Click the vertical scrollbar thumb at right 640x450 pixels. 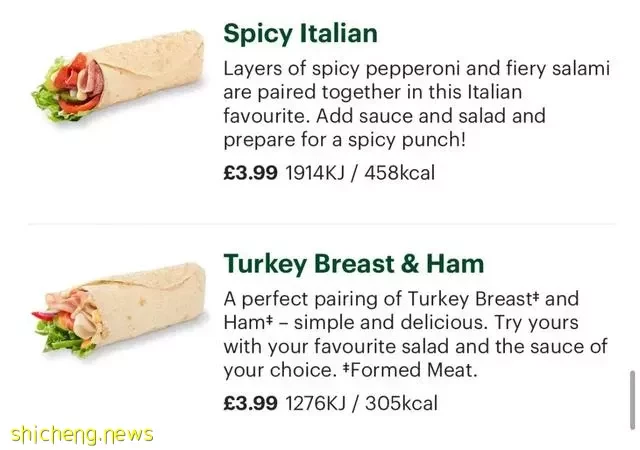click(x=632, y=400)
